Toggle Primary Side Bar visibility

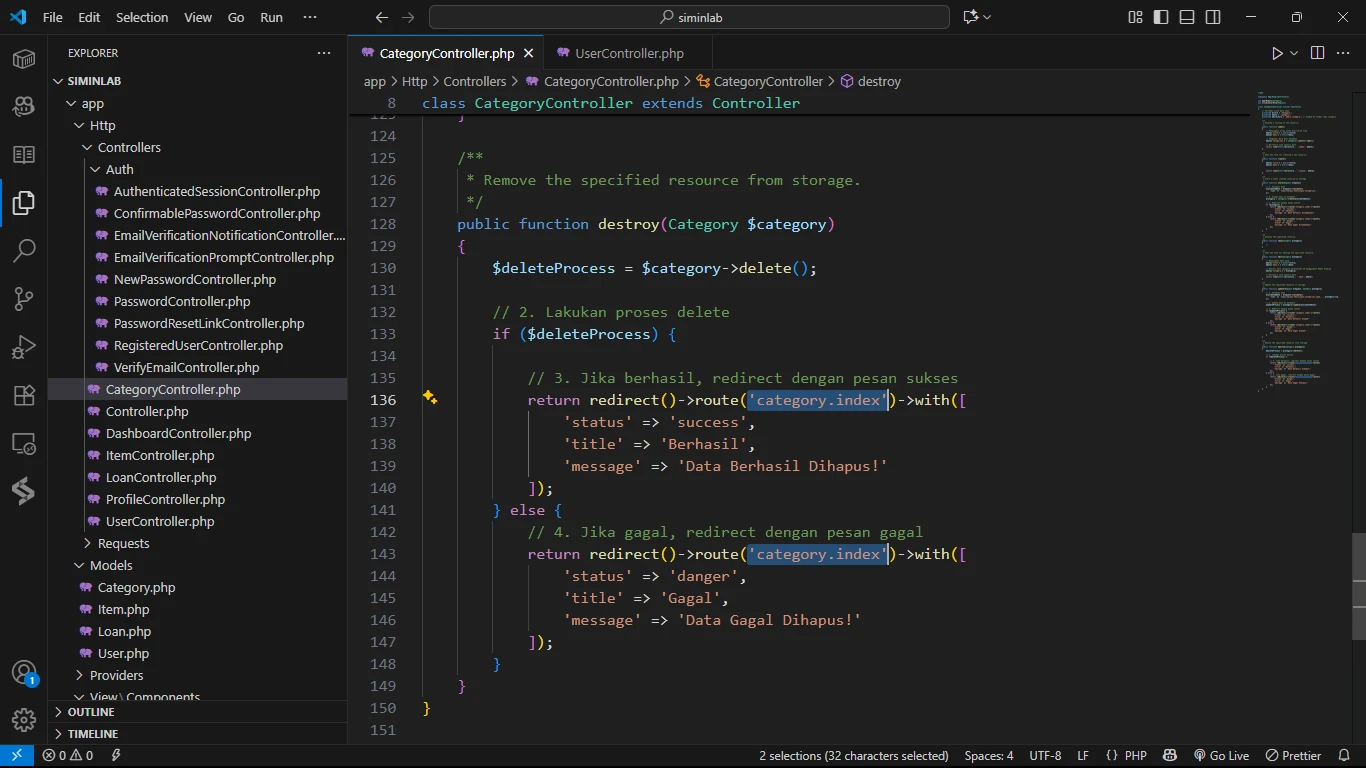(1161, 17)
